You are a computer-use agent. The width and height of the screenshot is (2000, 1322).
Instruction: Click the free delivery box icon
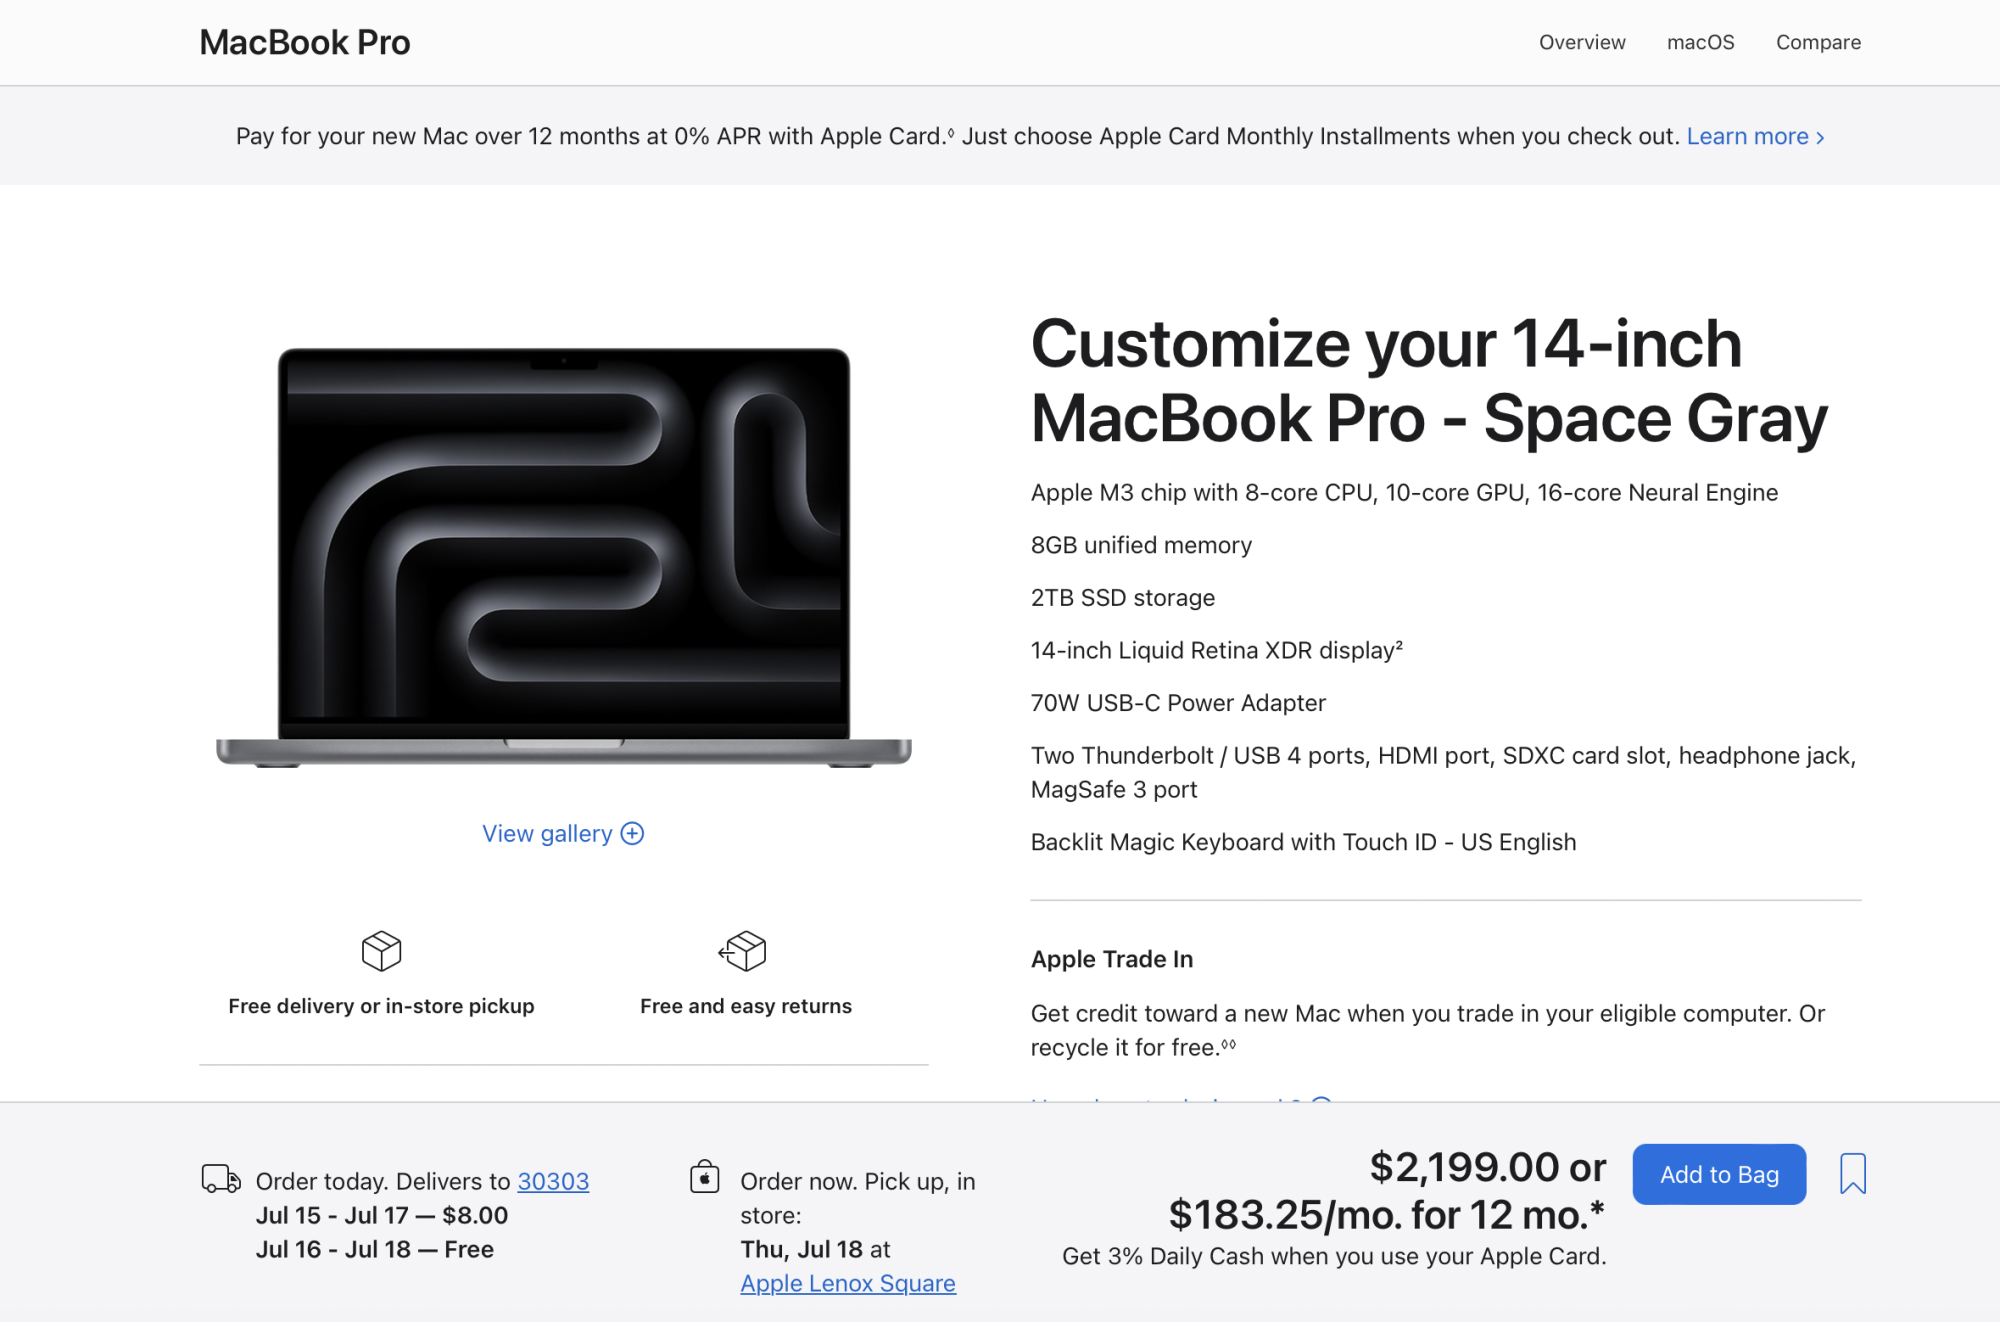pyautogui.click(x=381, y=951)
